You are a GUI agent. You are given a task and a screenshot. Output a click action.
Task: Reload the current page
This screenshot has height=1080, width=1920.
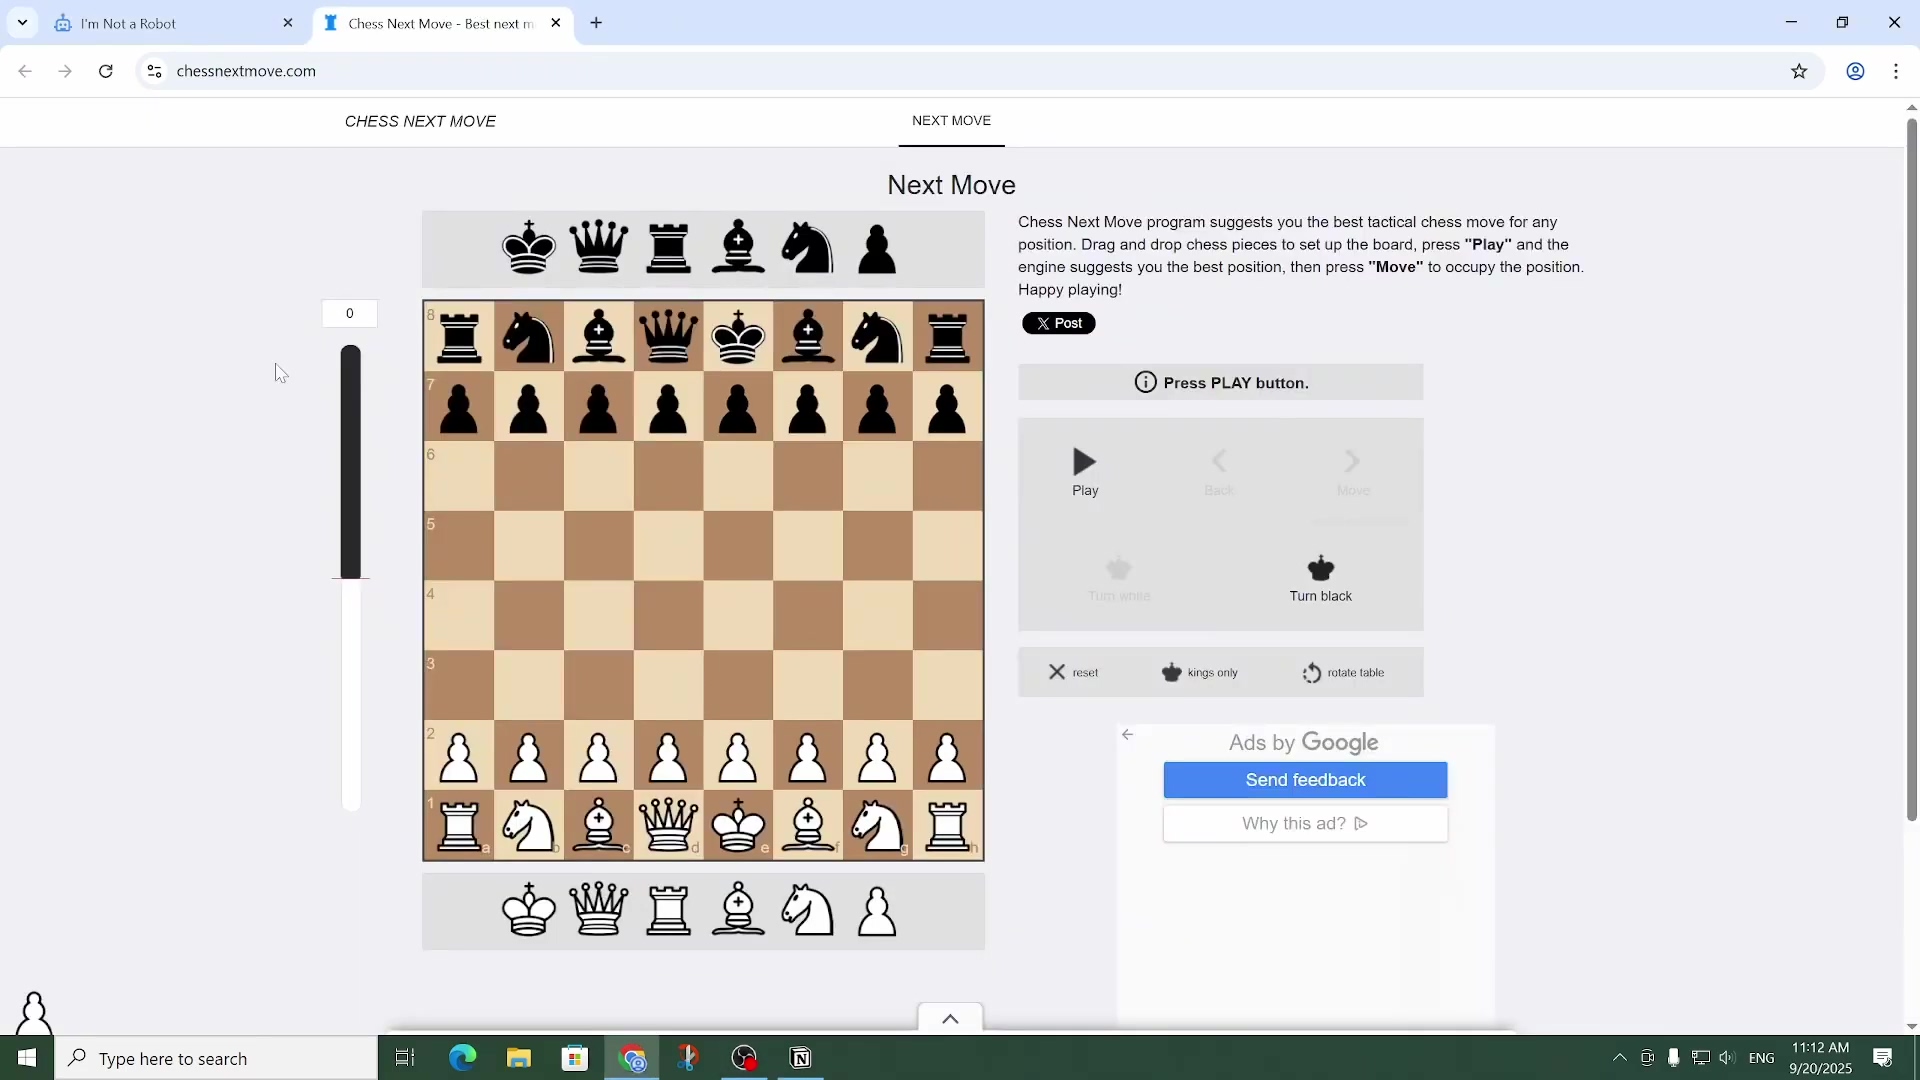click(106, 71)
